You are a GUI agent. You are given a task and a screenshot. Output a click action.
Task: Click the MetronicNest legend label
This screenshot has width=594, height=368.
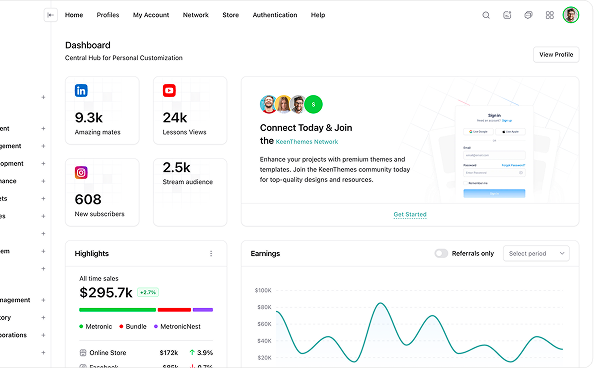click(180, 326)
